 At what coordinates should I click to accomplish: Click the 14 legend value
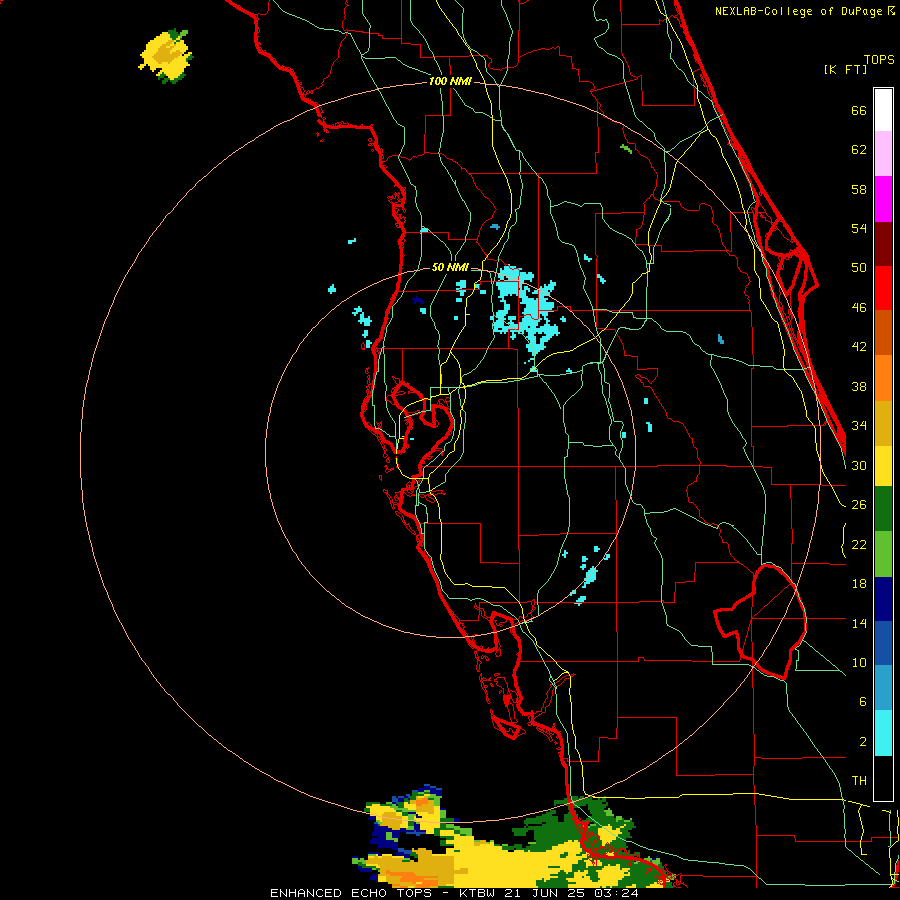(x=859, y=623)
